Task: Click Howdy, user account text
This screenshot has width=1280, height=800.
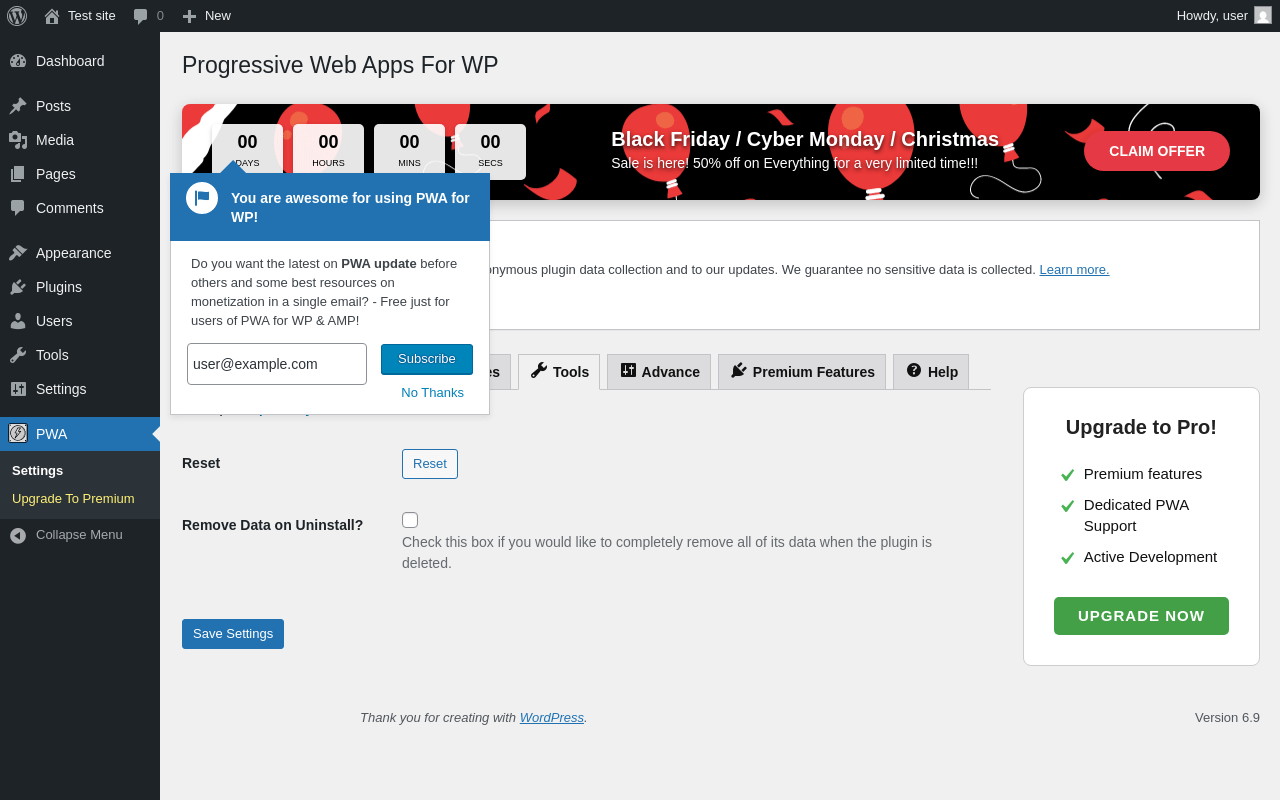Action: (x=1212, y=15)
